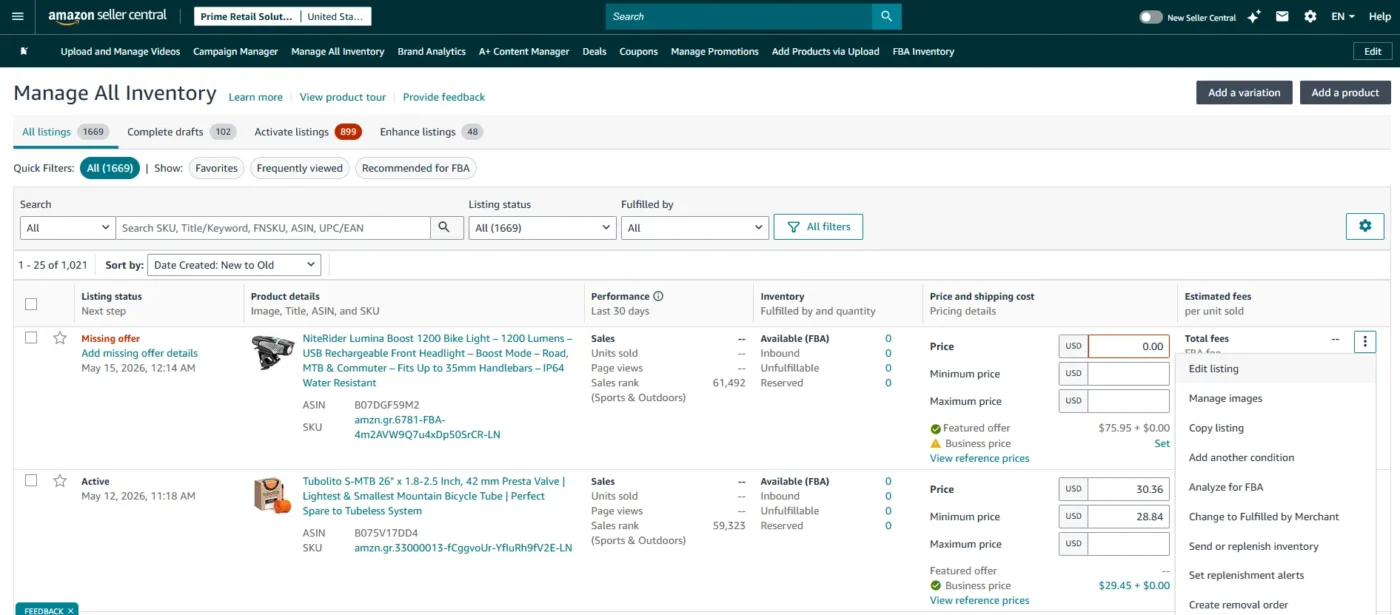Open the sparkle AI assistant icon
Viewport: 1400px width, 615px height.
click(x=1254, y=17)
